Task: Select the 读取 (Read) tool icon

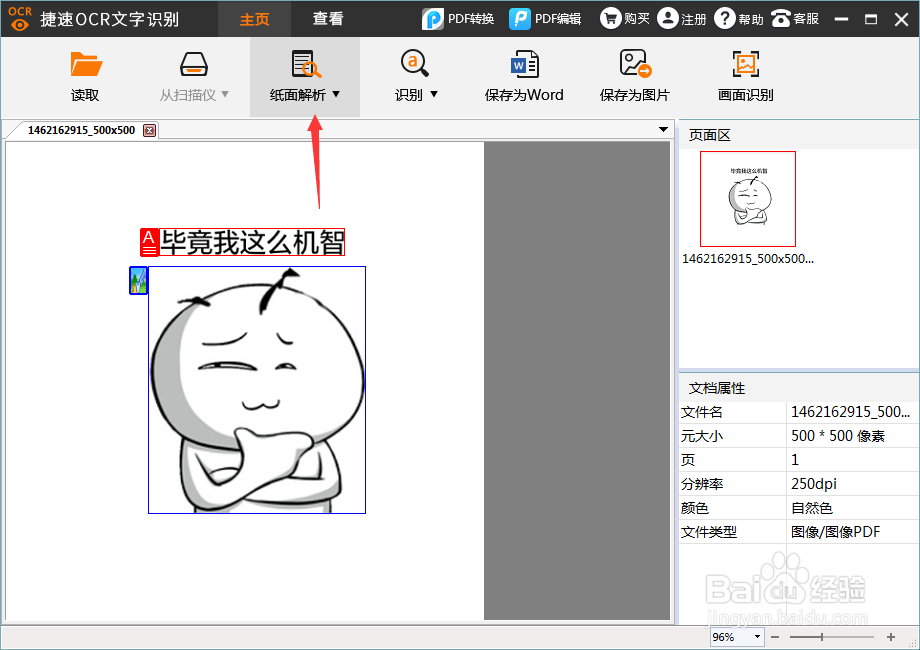Action: point(85,62)
